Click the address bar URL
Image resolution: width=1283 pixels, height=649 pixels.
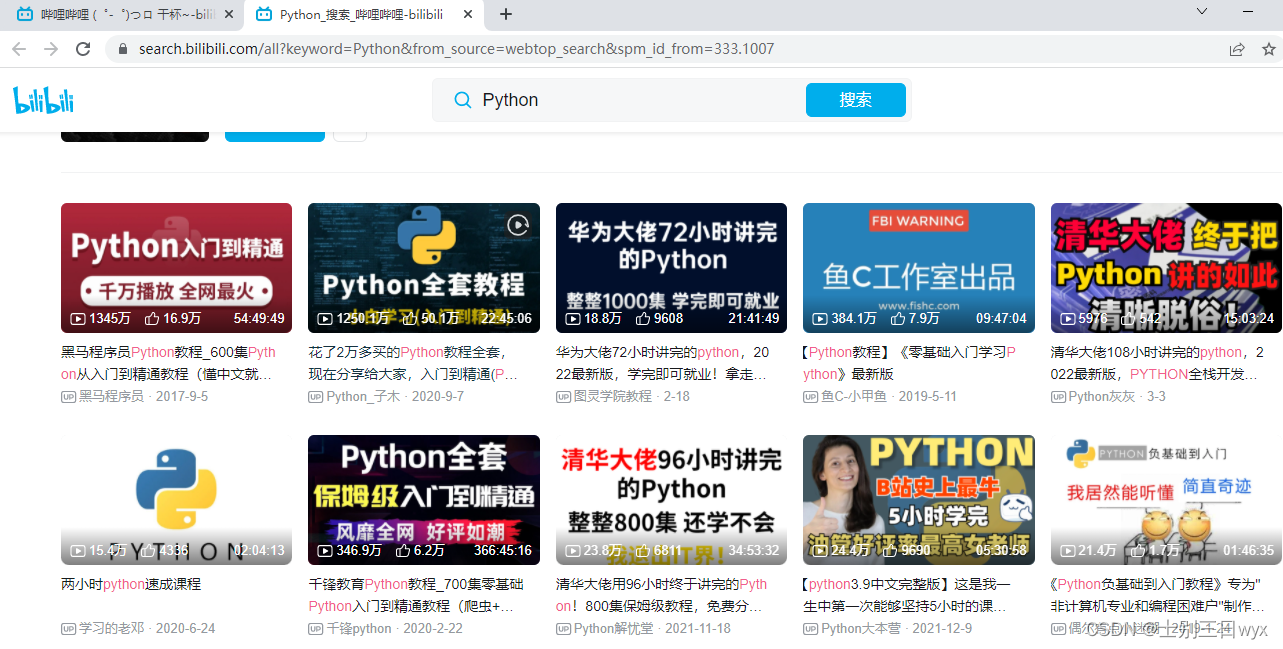[456, 49]
